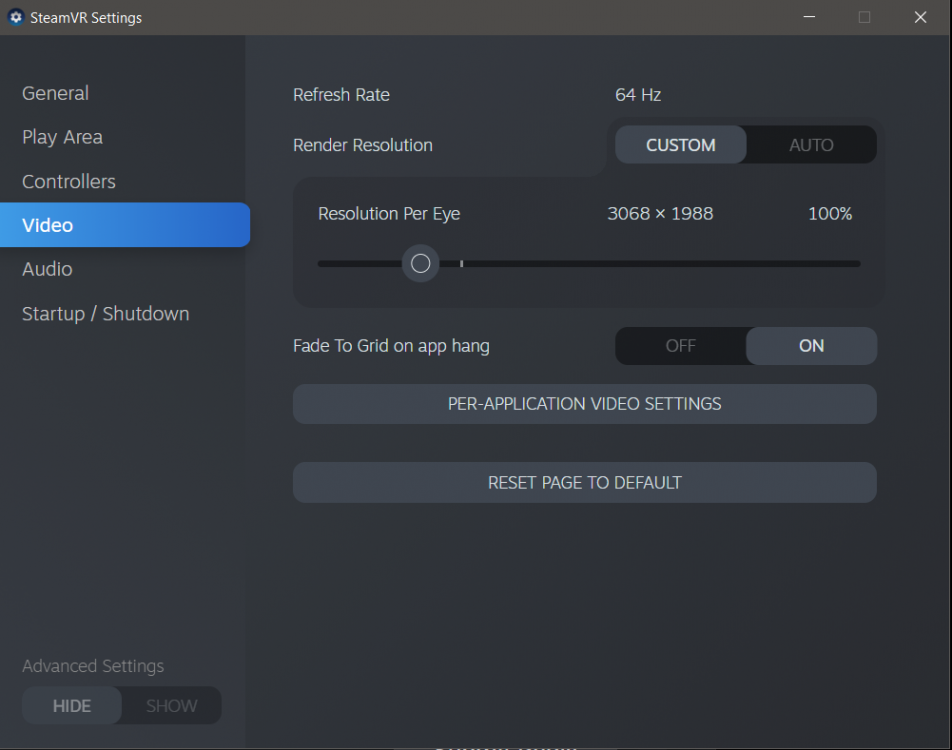This screenshot has height=750, width=952.
Task: Open Startup / Shutdown settings
Action: click(105, 313)
